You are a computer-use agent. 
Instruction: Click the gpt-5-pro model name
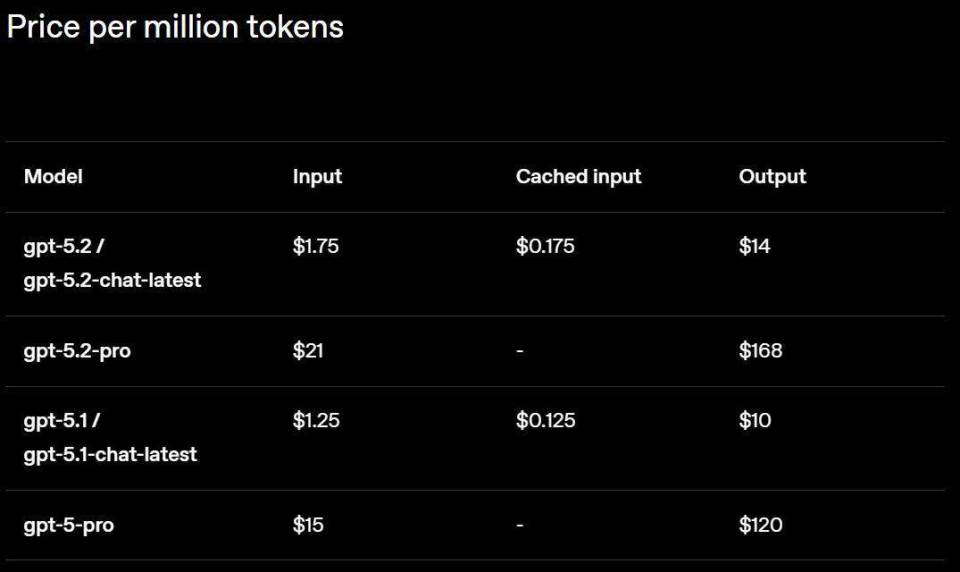68,525
